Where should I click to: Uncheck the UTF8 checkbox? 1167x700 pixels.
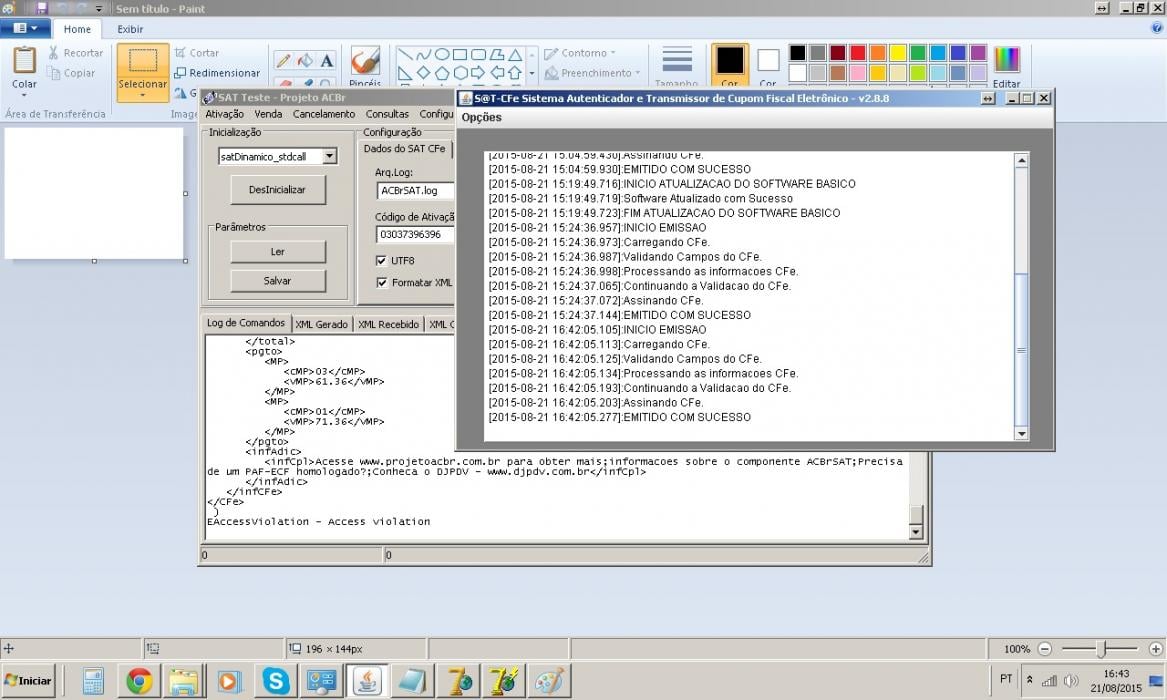(381, 260)
